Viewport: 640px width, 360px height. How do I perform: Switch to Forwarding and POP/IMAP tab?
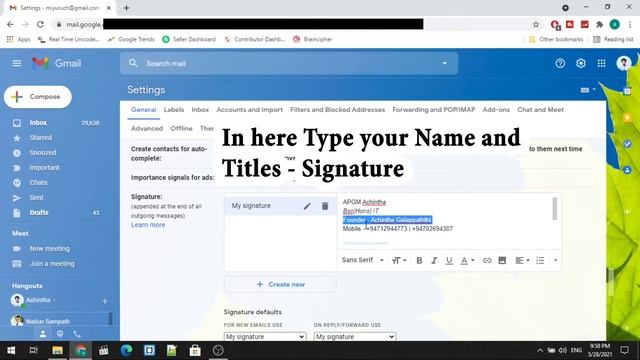coord(433,110)
